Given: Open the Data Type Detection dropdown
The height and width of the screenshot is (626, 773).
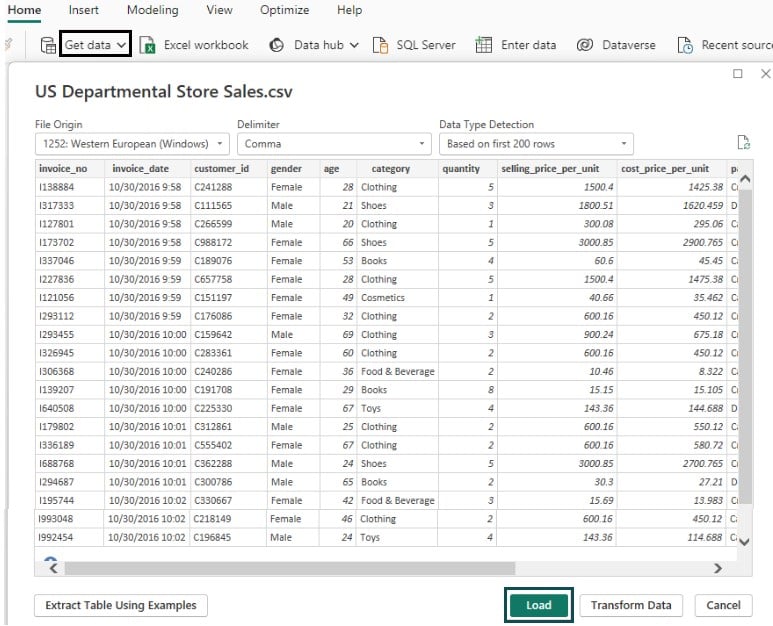Looking at the screenshot, I should tap(536, 144).
